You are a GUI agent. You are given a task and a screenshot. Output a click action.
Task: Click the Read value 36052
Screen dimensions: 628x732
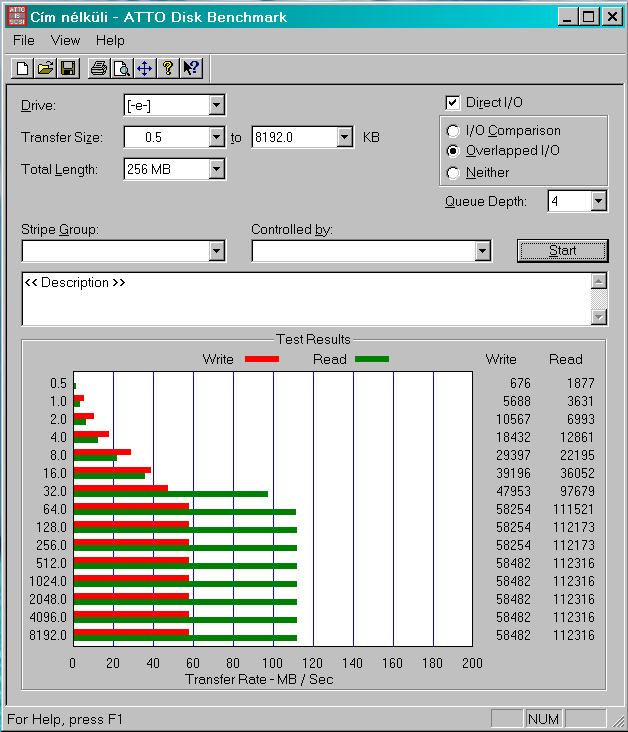(x=577, y=473)
